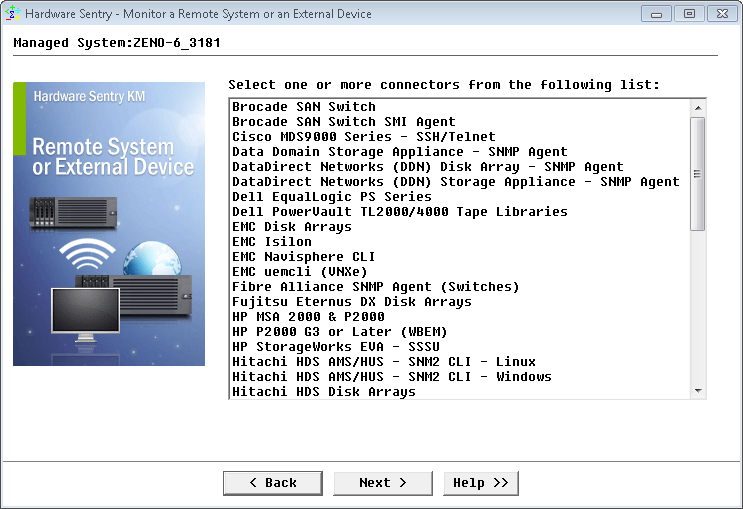
Task: Choose Dell PowerVault TL2000/4000 Tape Libraries
Action: pos(399,212)
